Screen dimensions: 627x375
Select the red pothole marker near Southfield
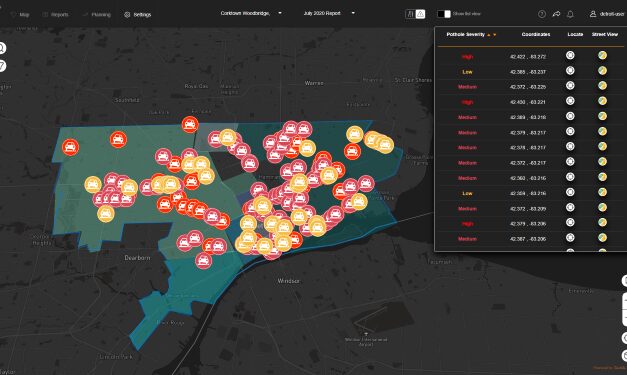118,140
